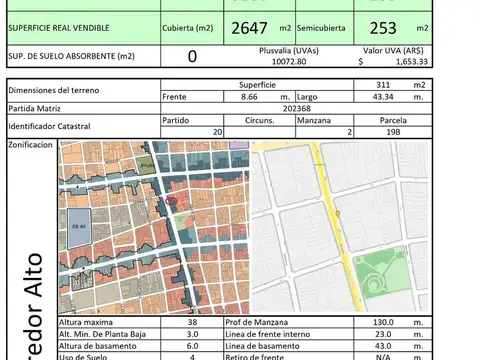The height and width of the screenshot is (360, 480).
Task: Select the 1,653.33 UVA value
Action: (x=412, y=62)
